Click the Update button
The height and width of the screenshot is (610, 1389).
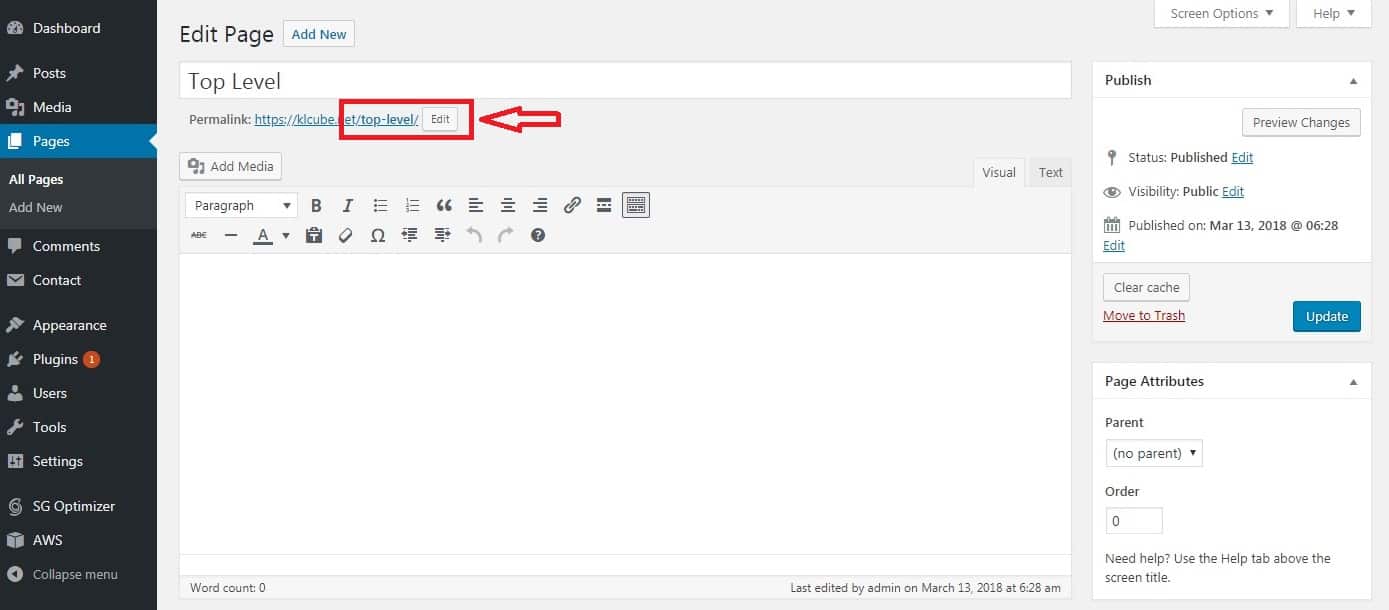click(1326, 316)
